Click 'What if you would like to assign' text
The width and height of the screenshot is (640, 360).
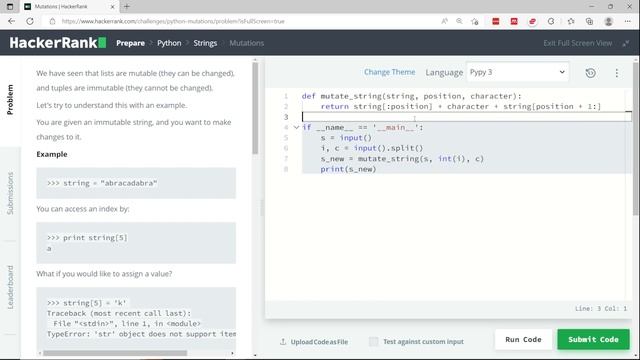pyautogui.click(x=104, y=273)
